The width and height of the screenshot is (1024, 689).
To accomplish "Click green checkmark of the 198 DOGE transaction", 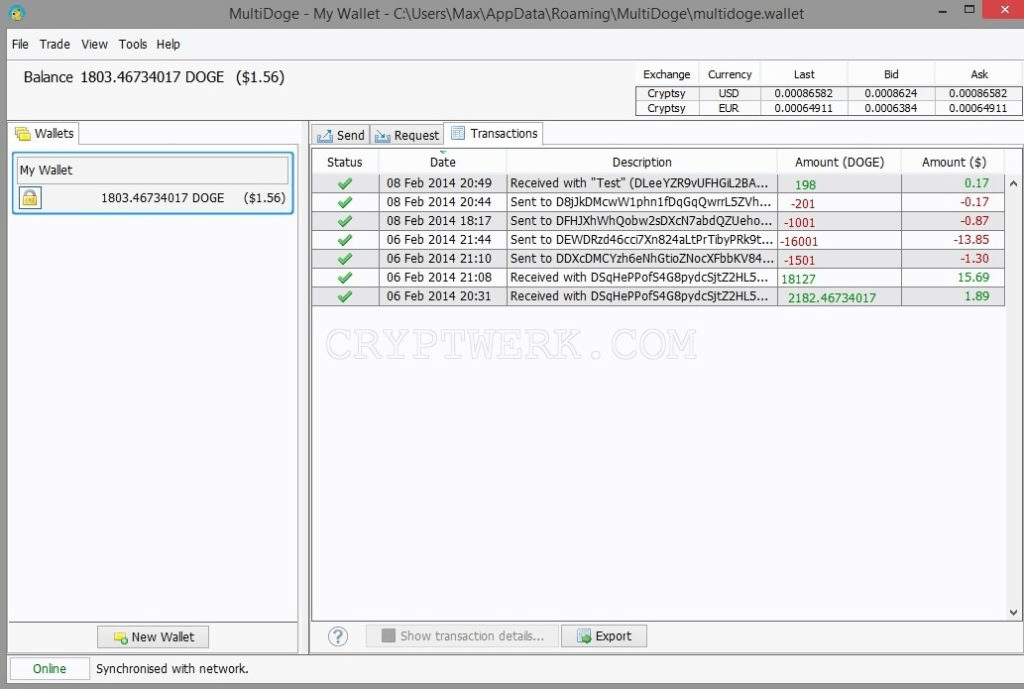I will coord(345,183).
